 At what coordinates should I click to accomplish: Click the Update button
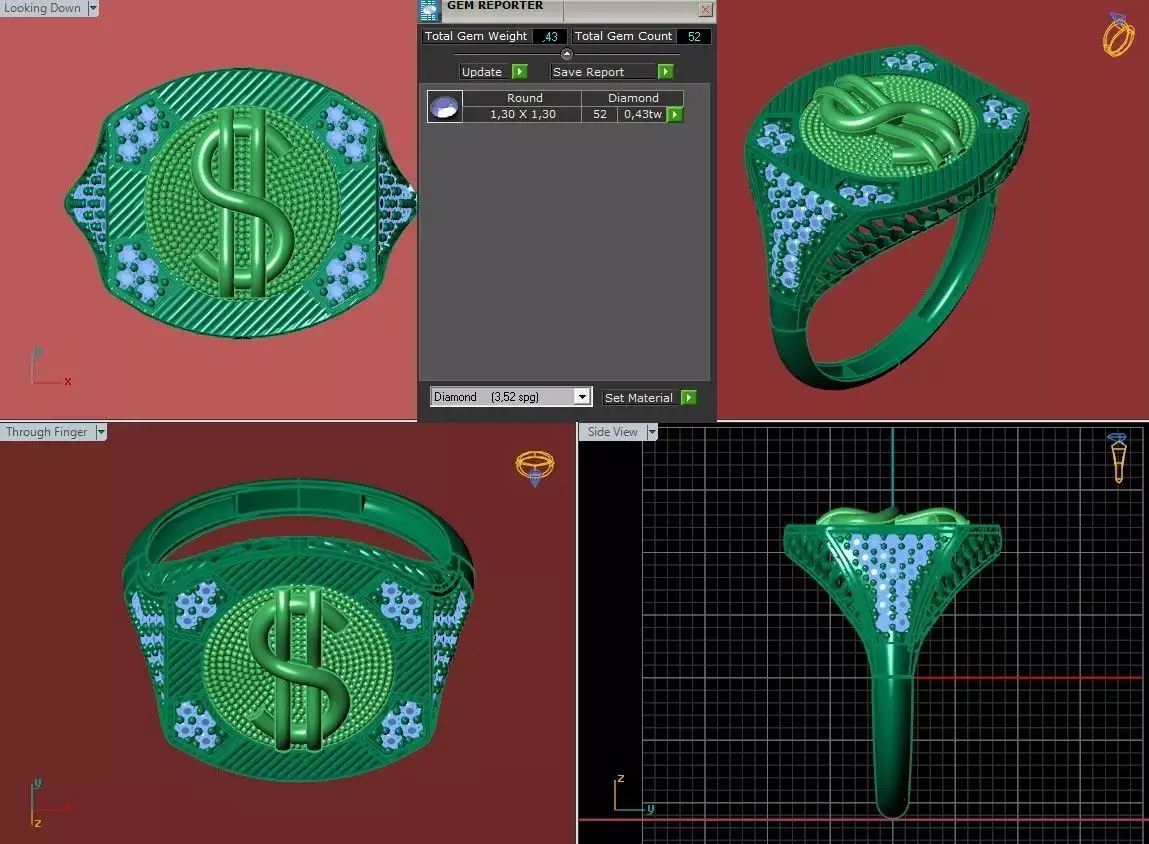pyautogui.click(x=481, y=72)
